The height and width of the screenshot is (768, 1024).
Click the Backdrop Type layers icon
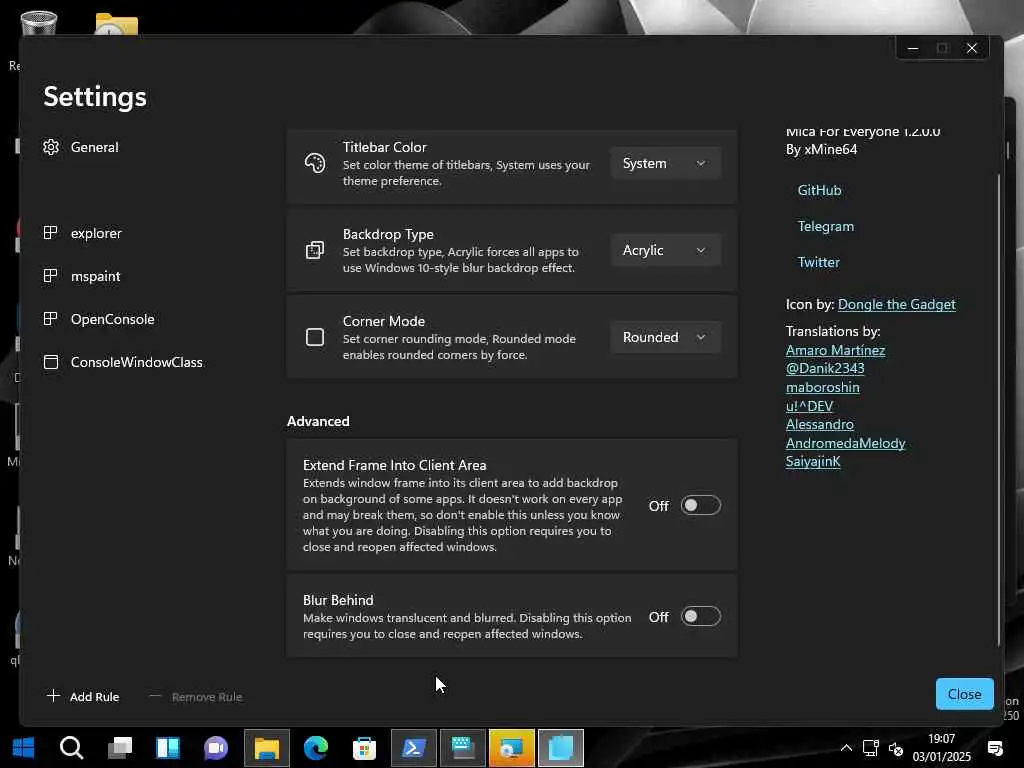click(x=315, y=250)
